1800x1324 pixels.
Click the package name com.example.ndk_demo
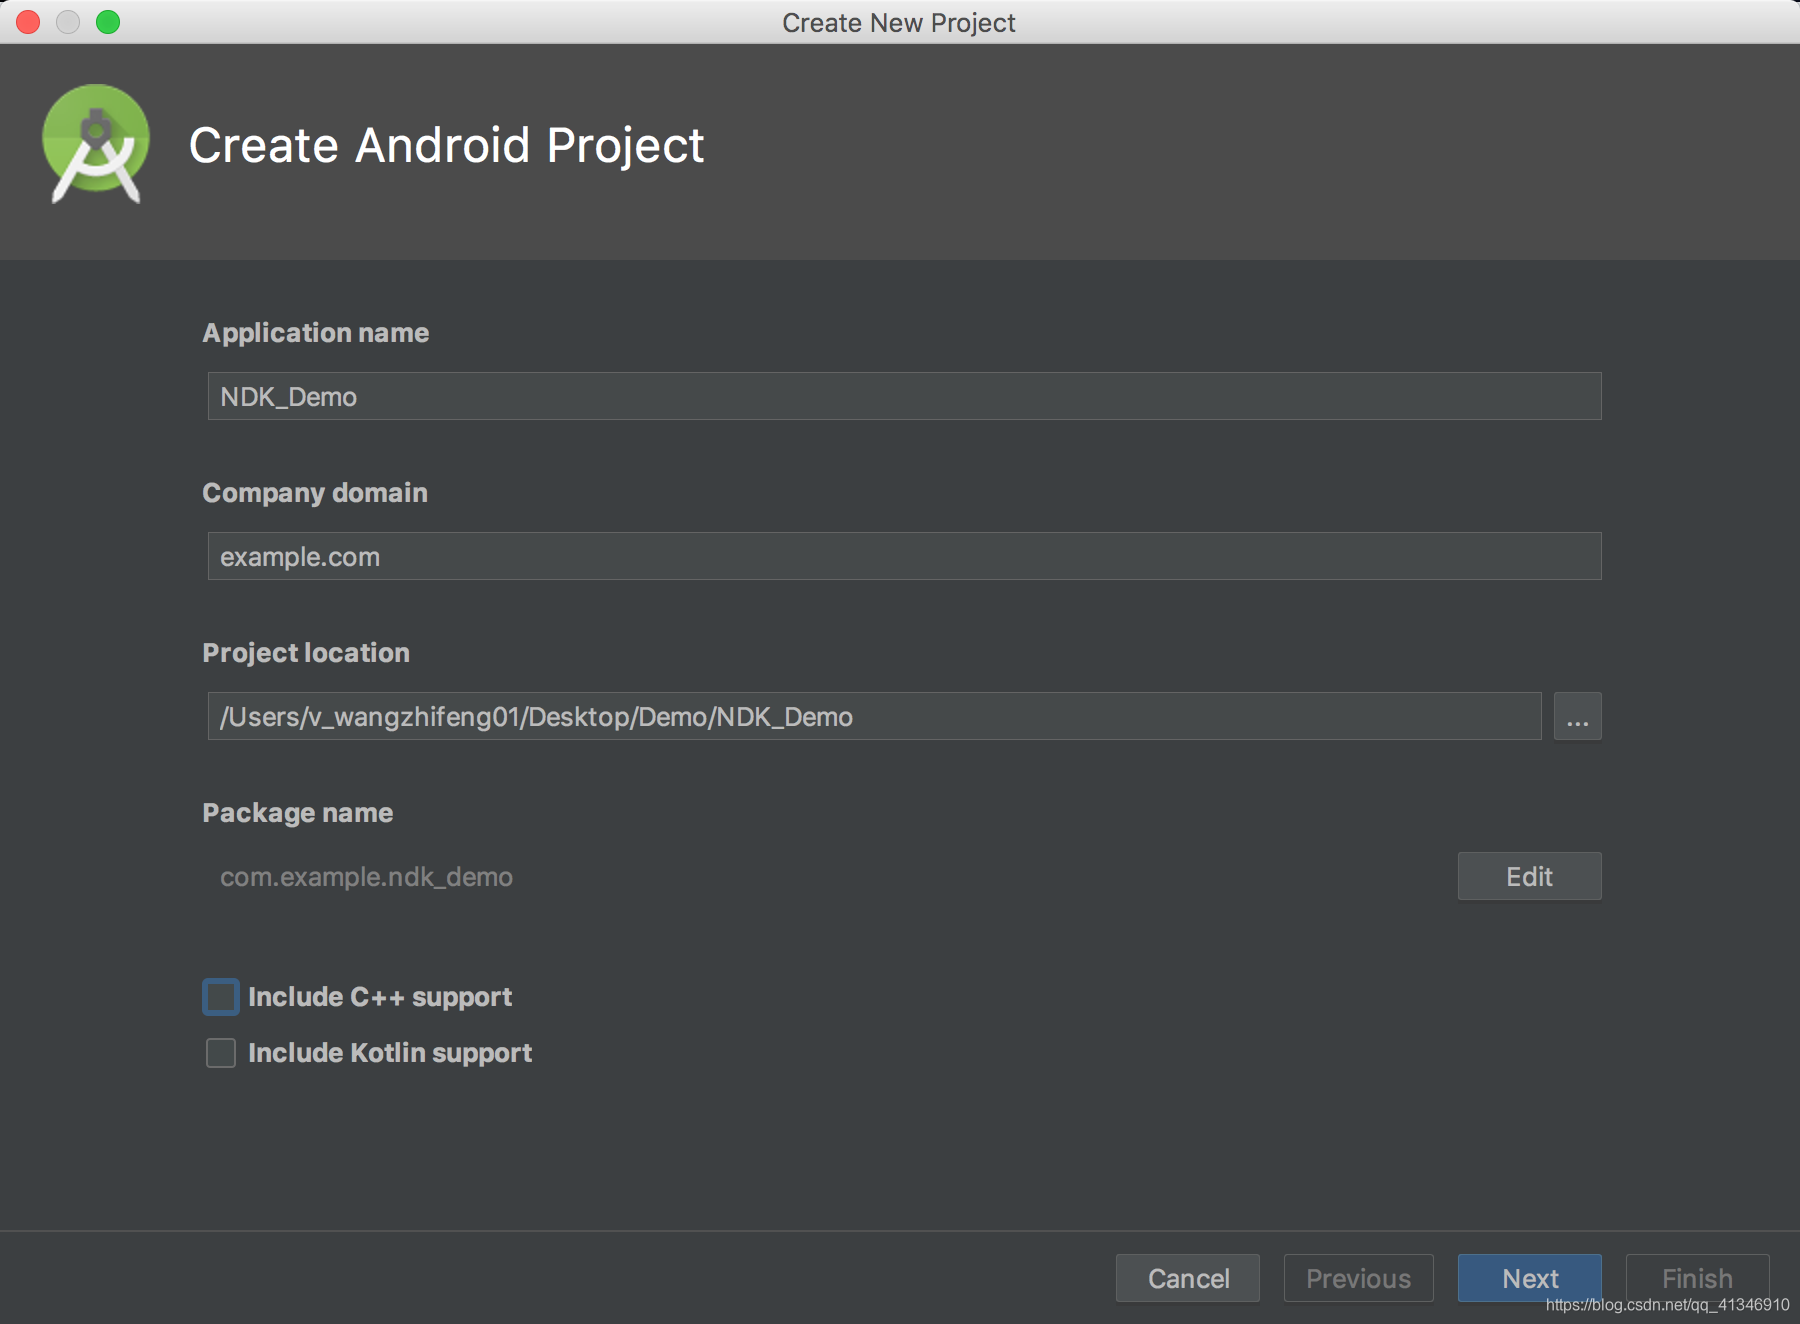tap(366, 877)
